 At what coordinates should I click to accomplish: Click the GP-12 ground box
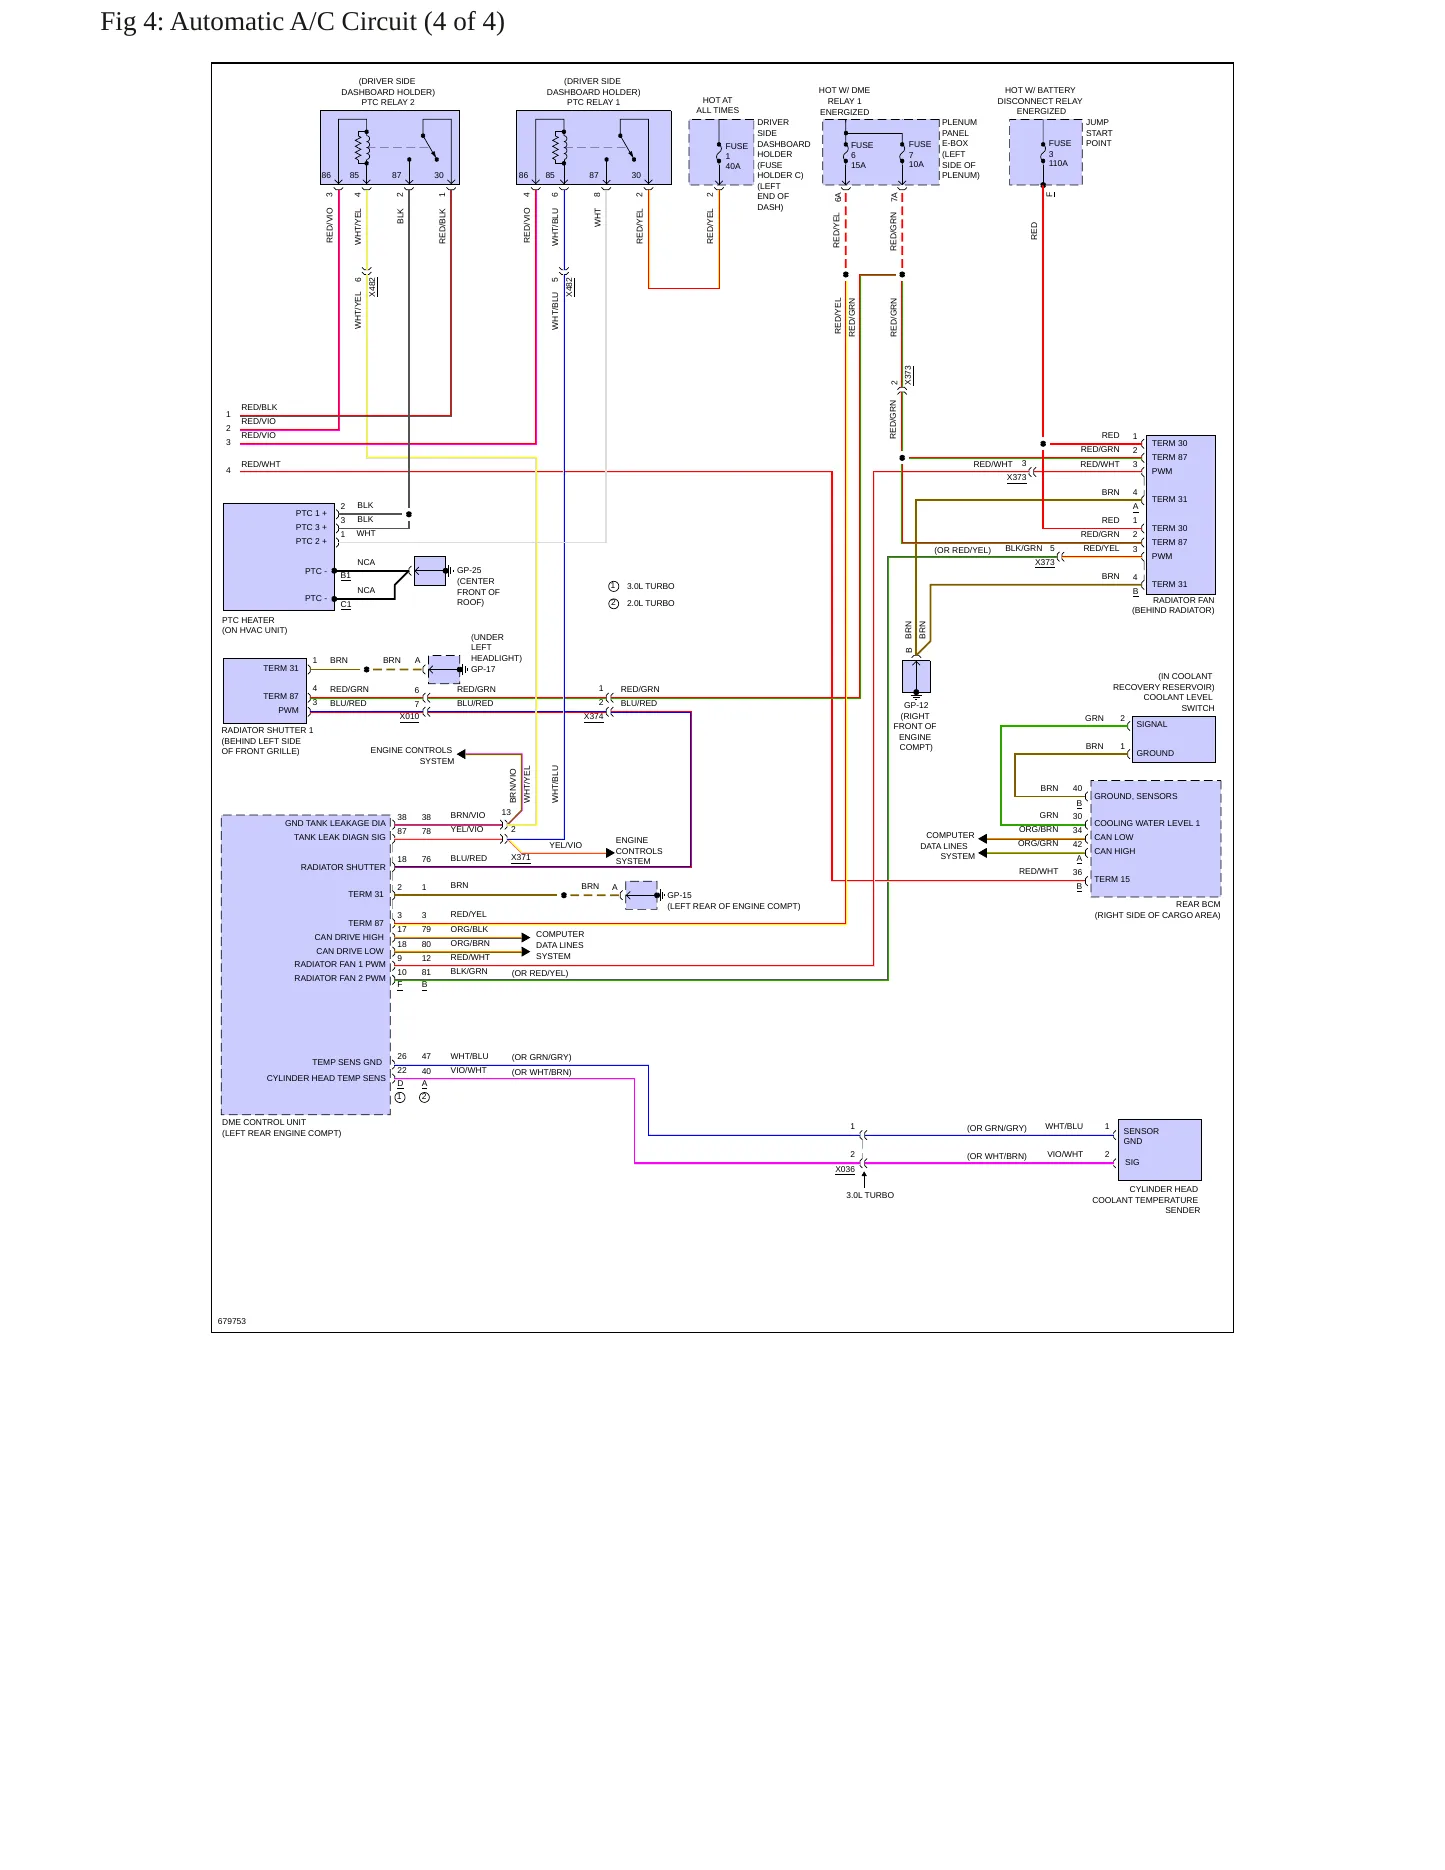pos(916,677)
